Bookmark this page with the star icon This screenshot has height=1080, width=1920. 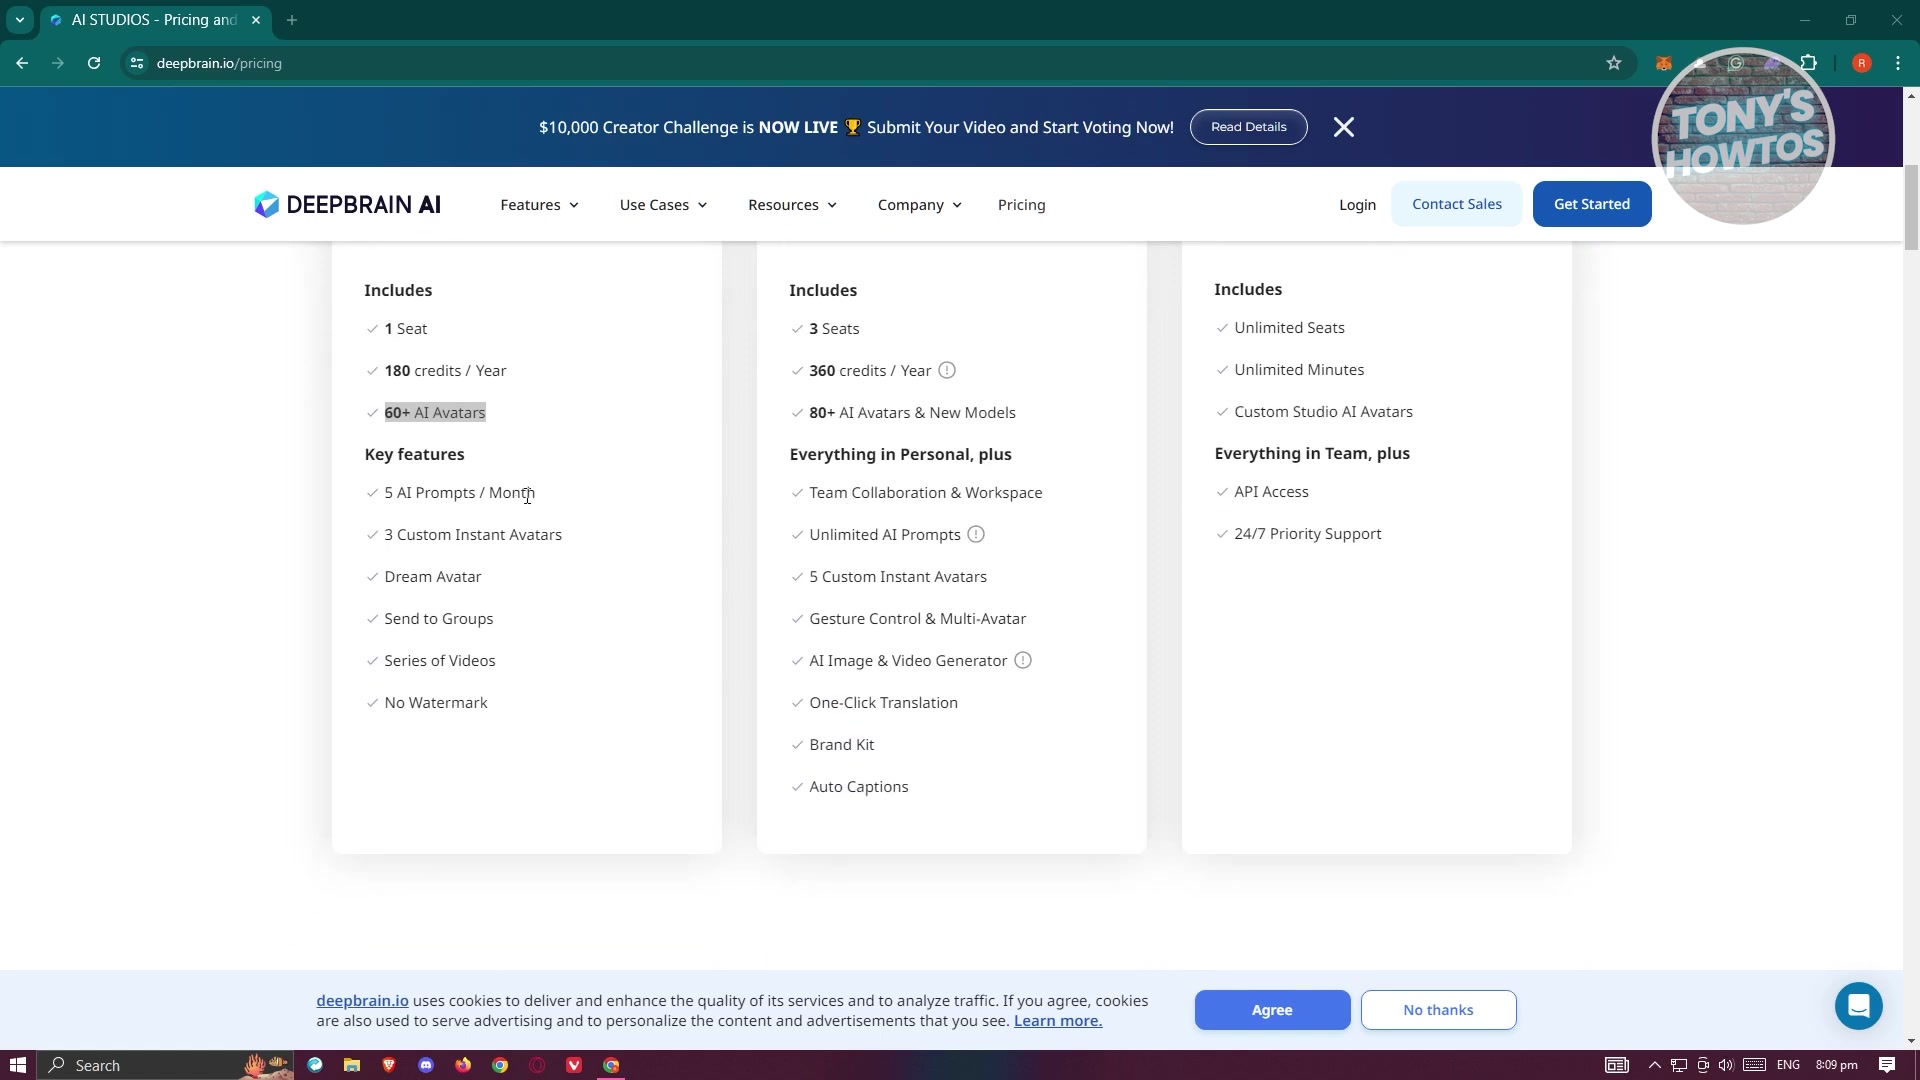tap(1613, 63)
